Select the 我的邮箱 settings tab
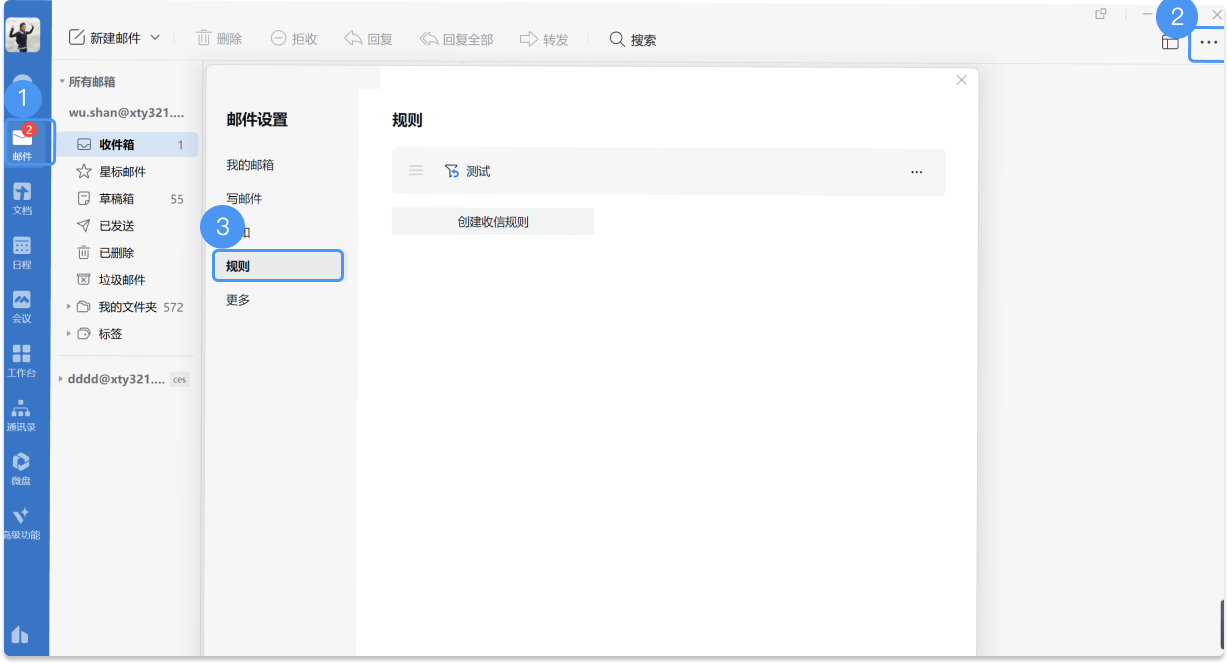Viewport: 1228px width, 664px height. pyautogui.click(x=250, y=164)
